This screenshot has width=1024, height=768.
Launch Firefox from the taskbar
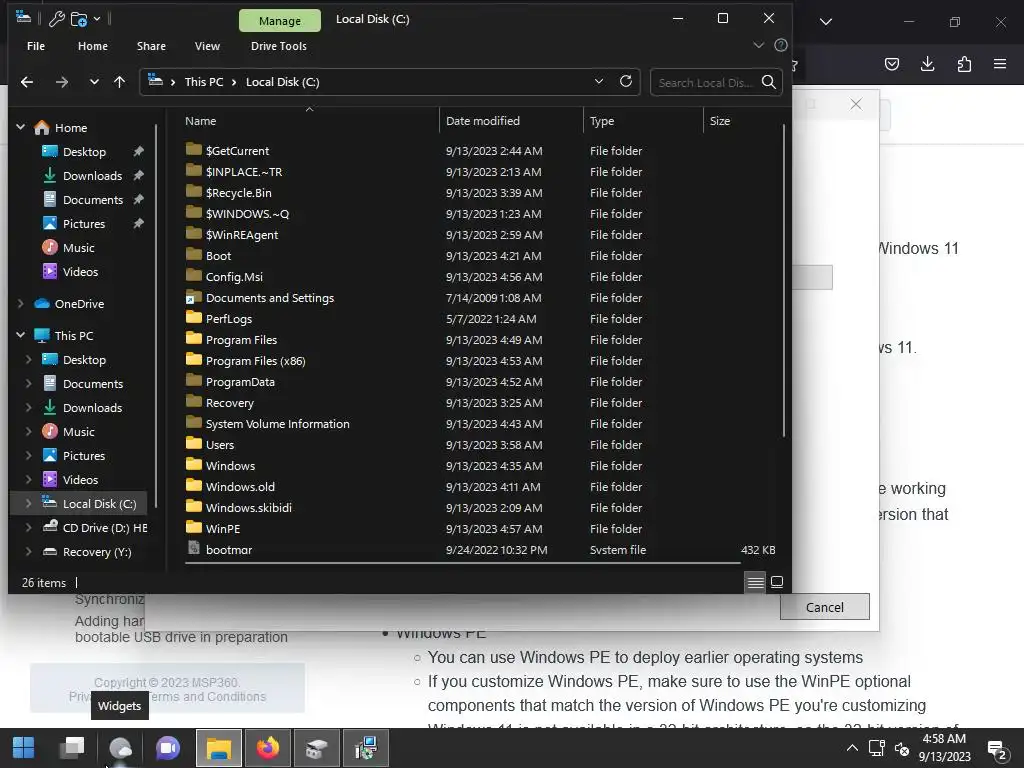coord(268,748)
